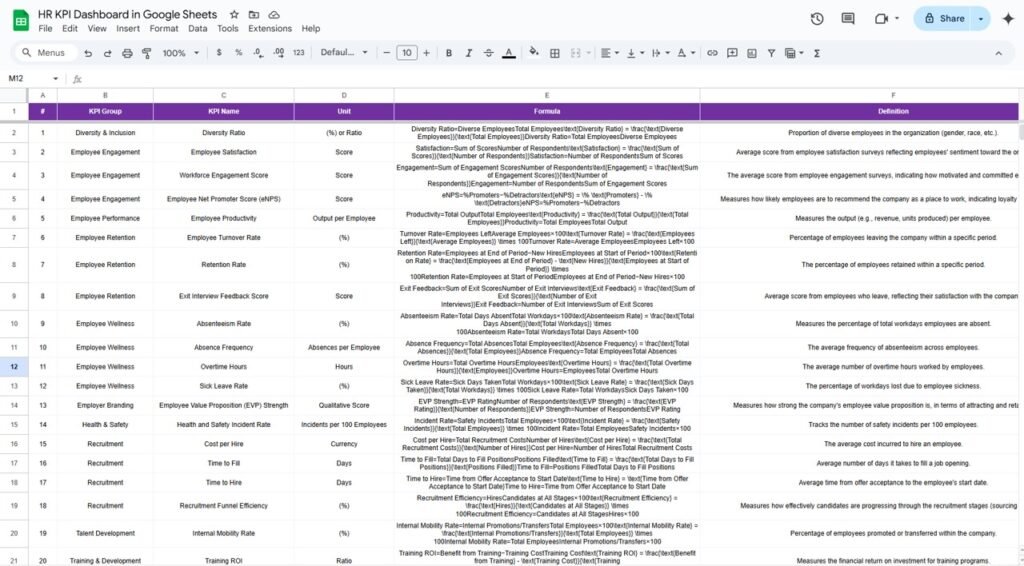Click the merge cells icon
1024x566 pixels.
pyautogui.click(x=575, y=53)
